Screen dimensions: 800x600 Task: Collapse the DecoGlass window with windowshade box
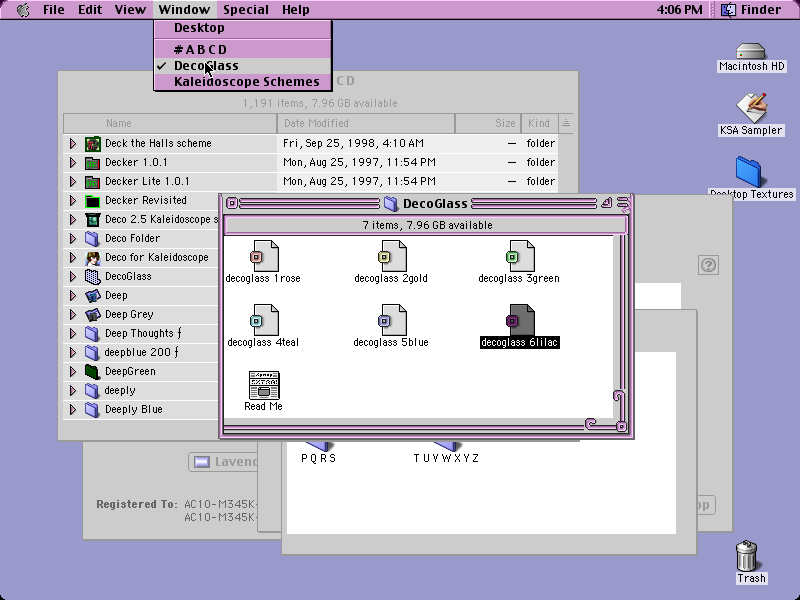(x=623, y=204)
